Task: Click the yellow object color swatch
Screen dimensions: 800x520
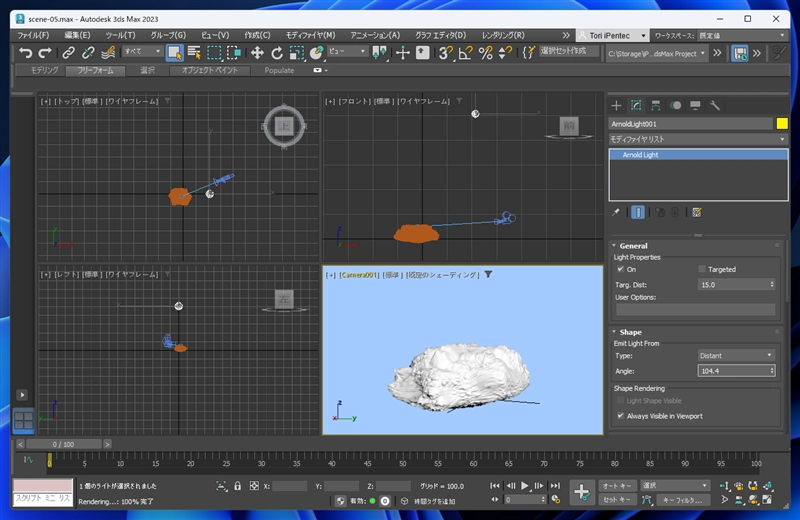Action: click(782, 123)
